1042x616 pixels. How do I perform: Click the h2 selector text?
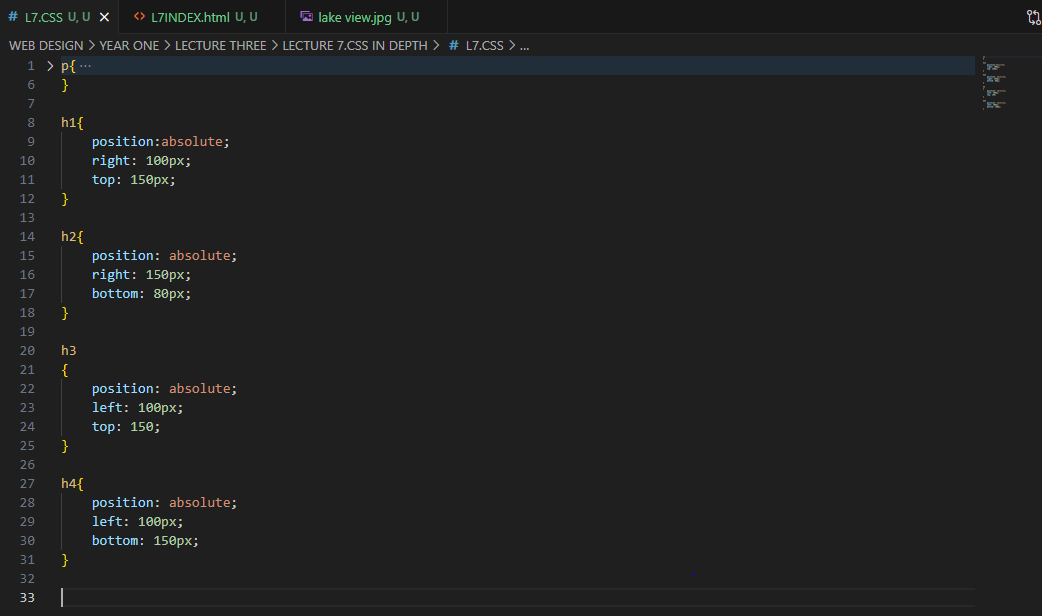pos(68,237)
